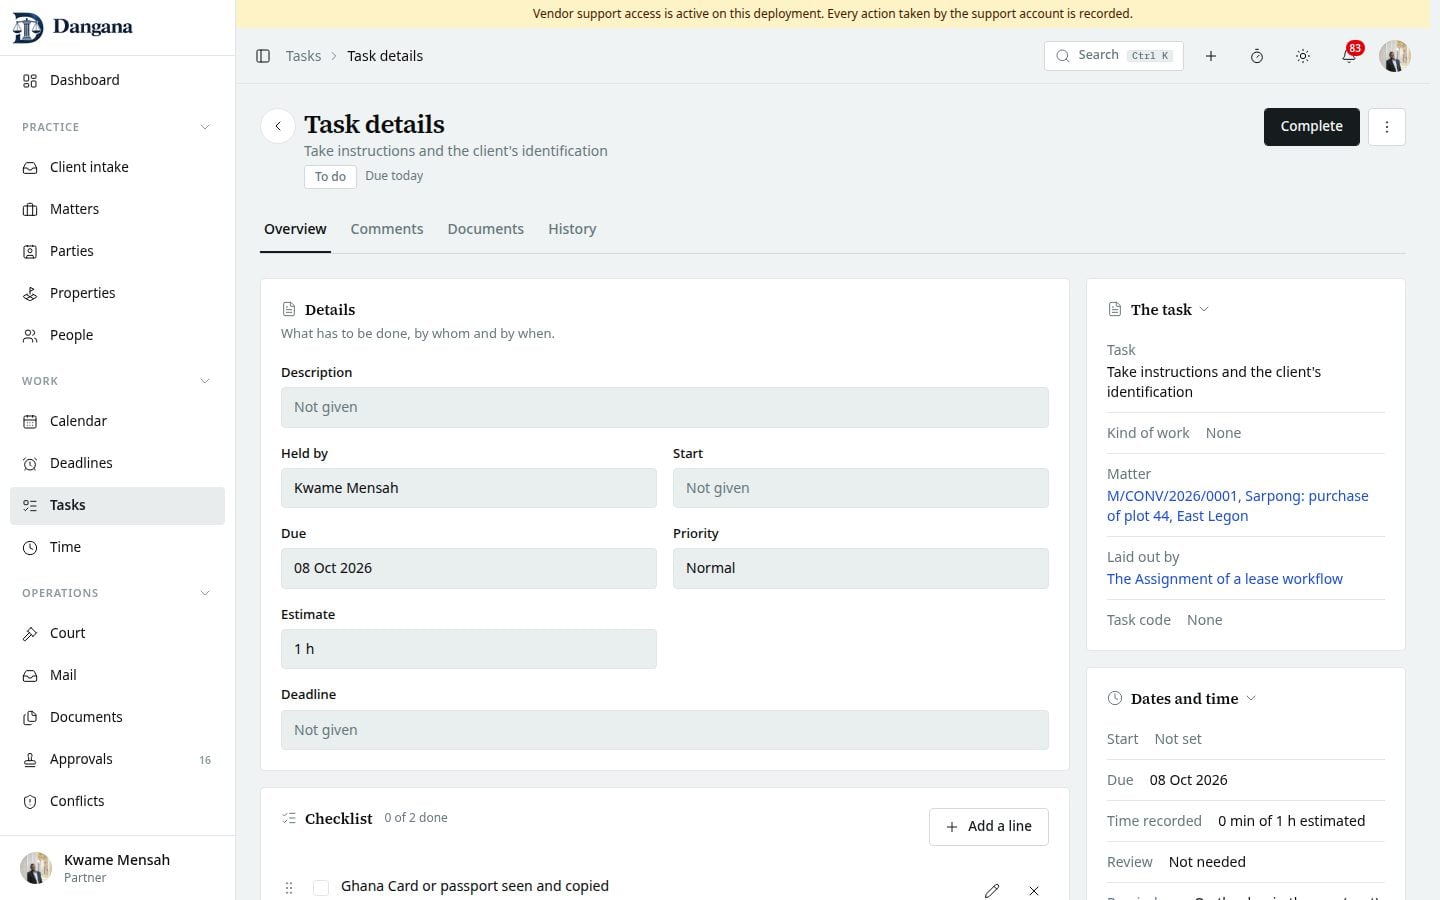
Task: Select the Overview tab
Action: coord(295,229)
